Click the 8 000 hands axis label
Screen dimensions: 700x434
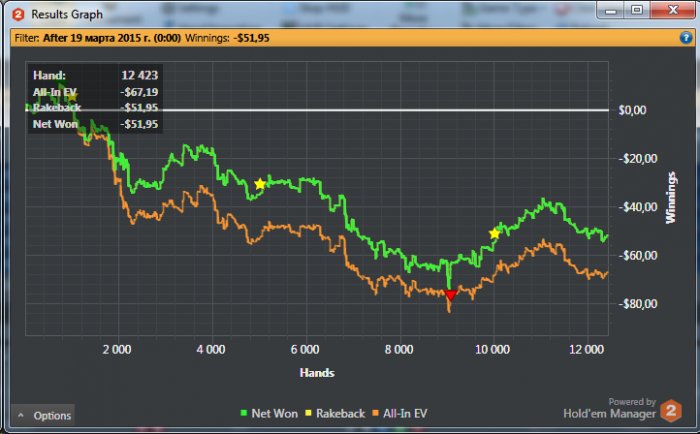click(x=399, y=349)
